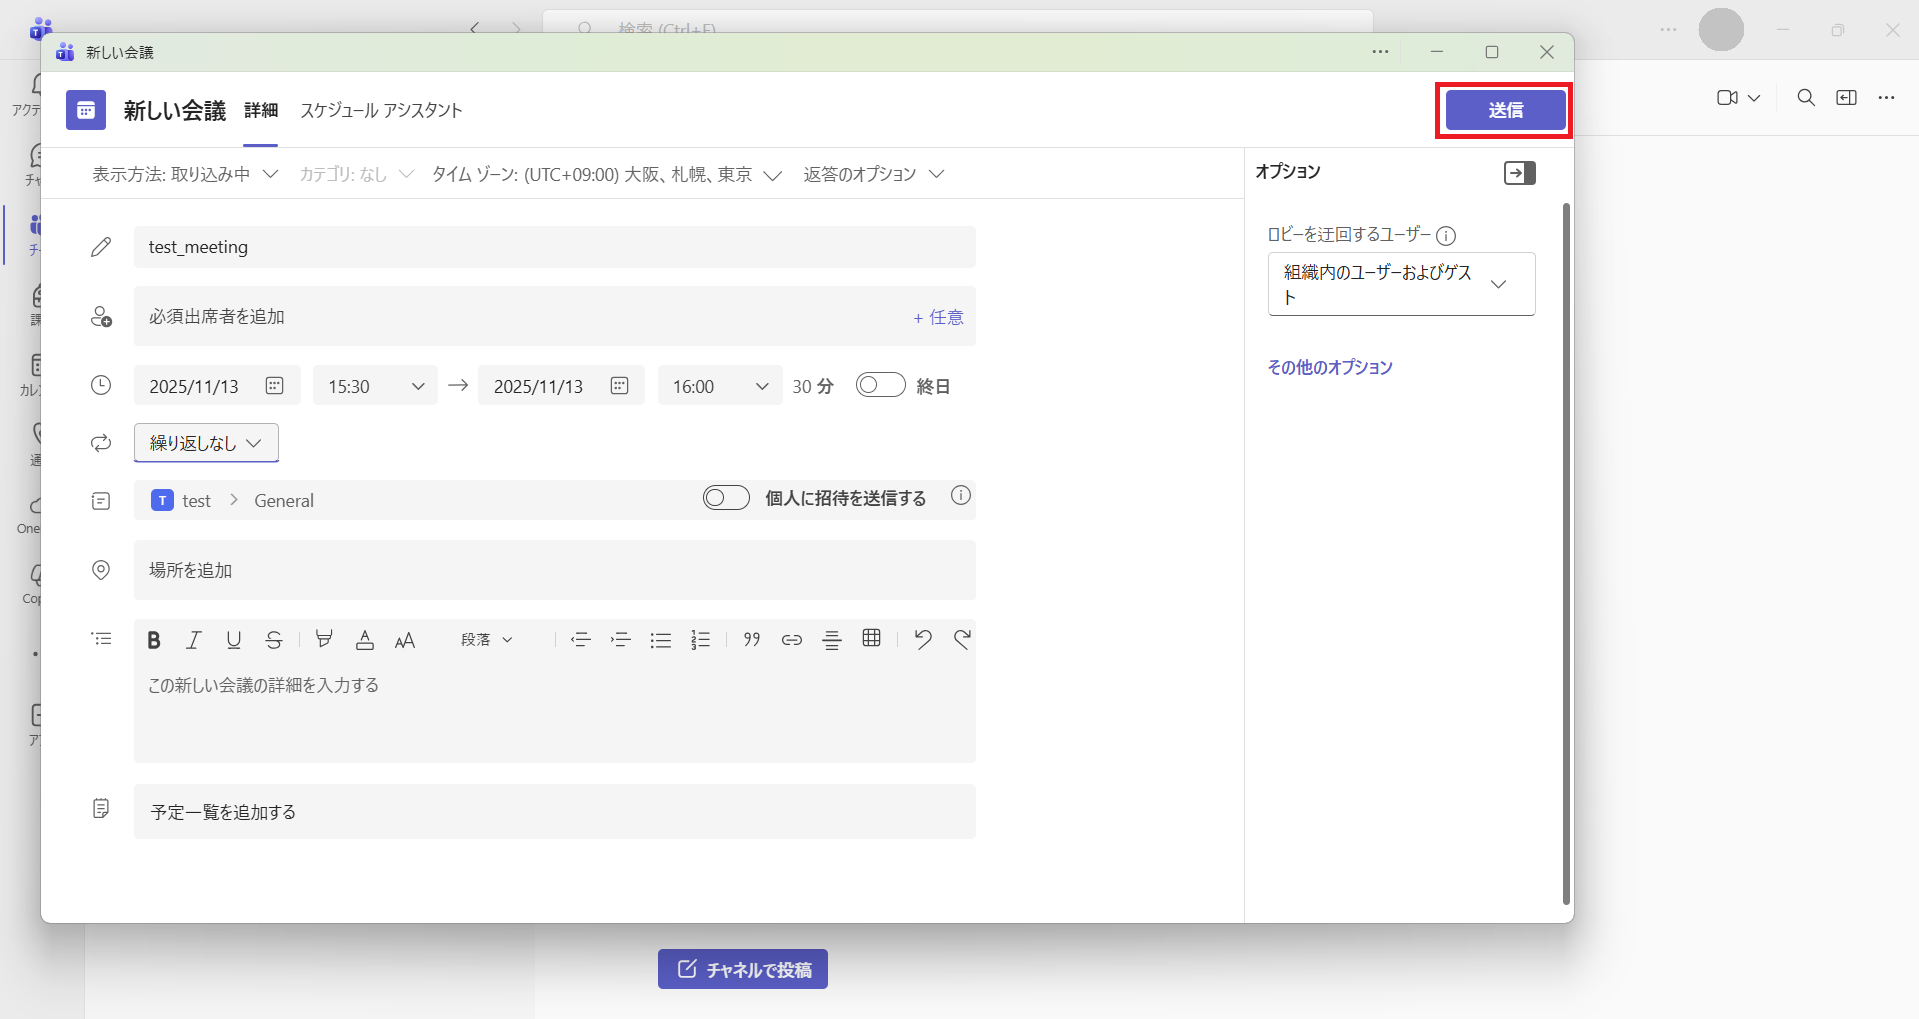Toggle the 終日 all-day switch
The image size is (1919, 1019).
click(x=880, y=386)
